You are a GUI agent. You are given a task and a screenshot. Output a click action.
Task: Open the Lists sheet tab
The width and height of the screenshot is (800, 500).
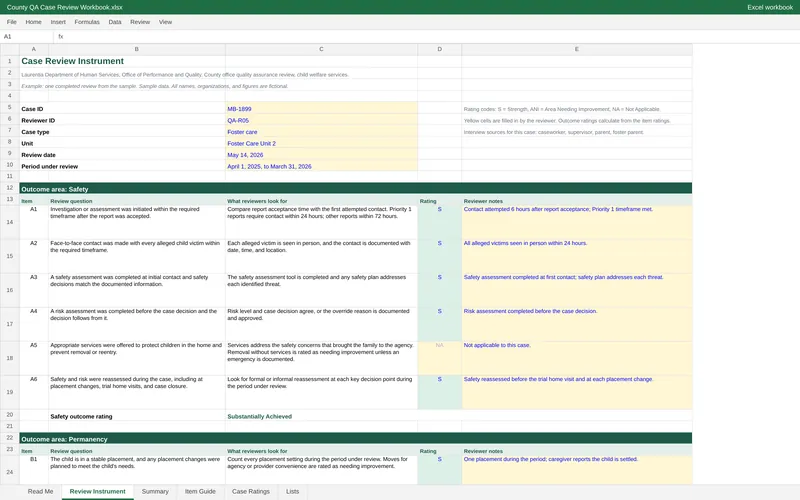click(292, 491)
